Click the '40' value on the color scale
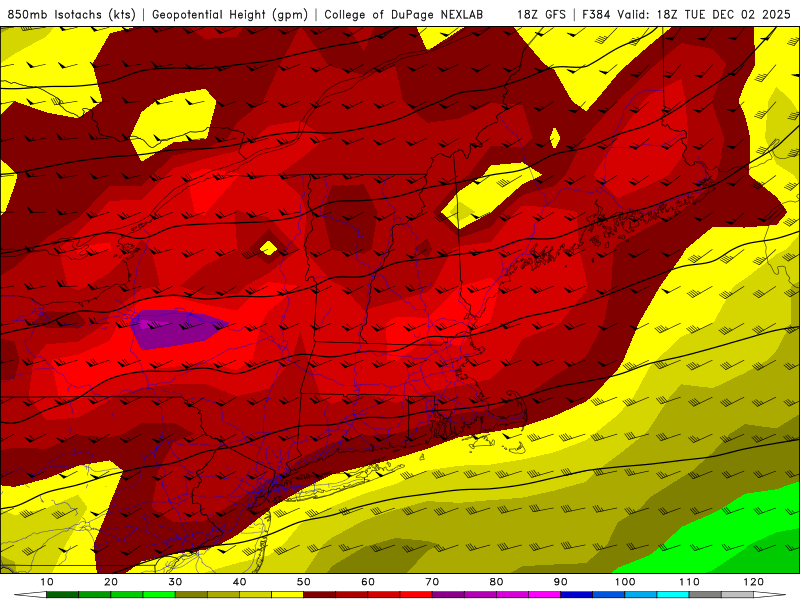Screen dimensions: 800x600 tap(239, 582)
